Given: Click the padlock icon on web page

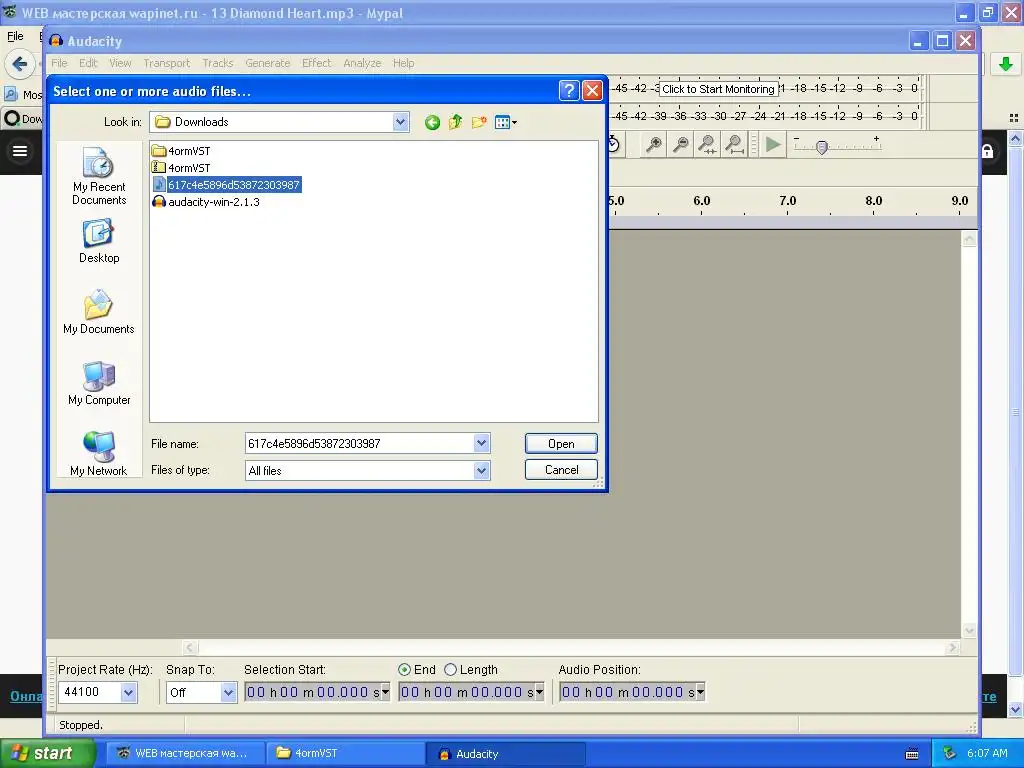Looking at the screenshot, I should point(987,151).
